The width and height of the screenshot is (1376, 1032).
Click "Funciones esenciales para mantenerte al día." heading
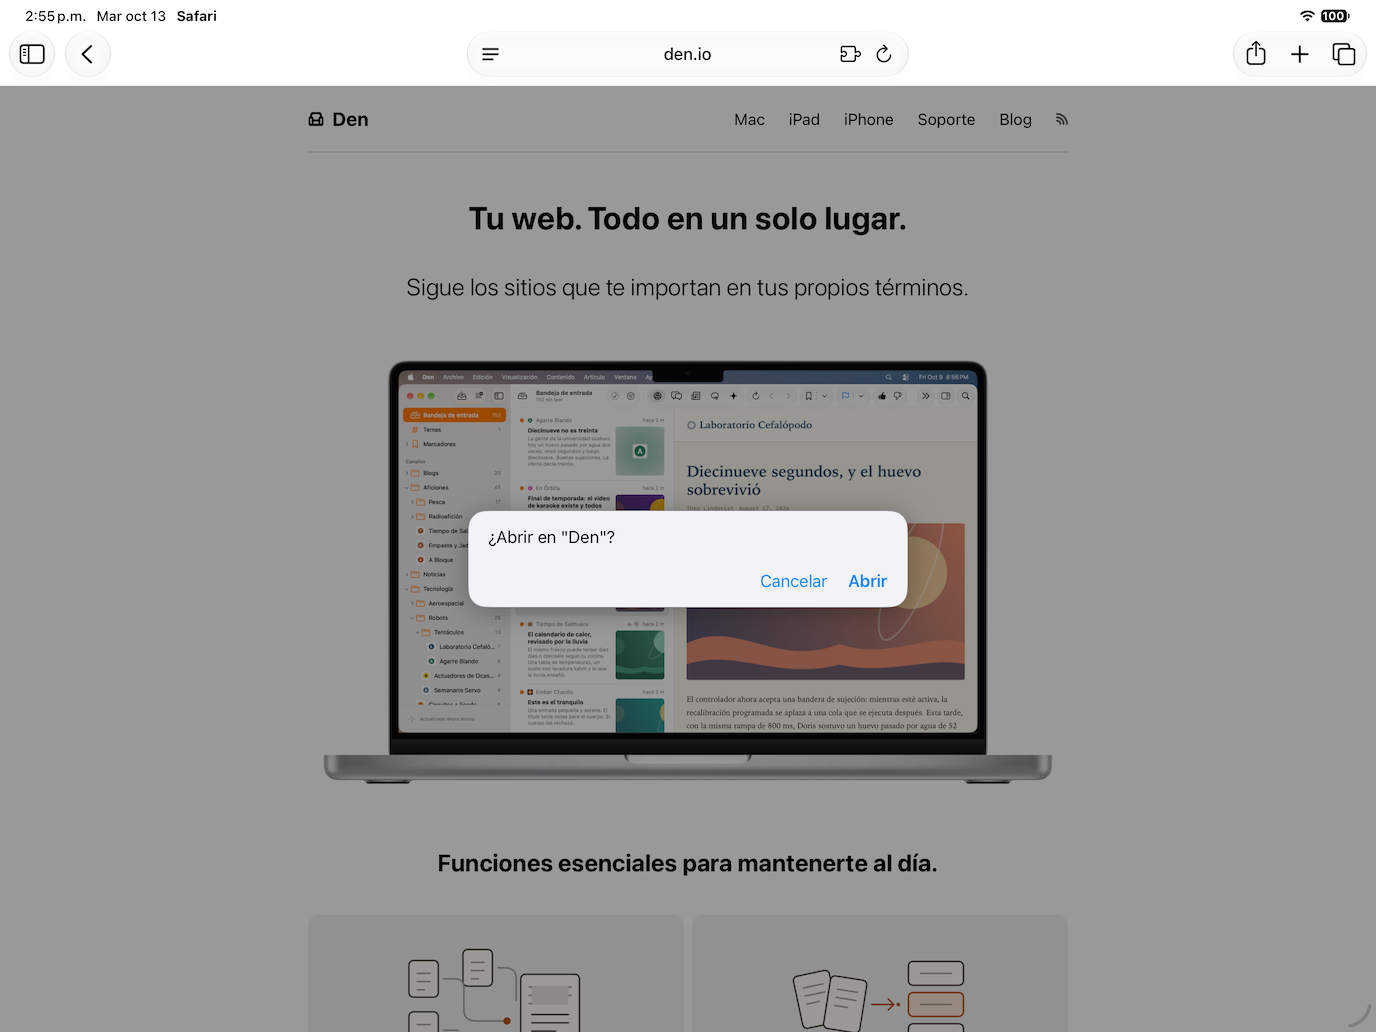(x=688, y=863)
